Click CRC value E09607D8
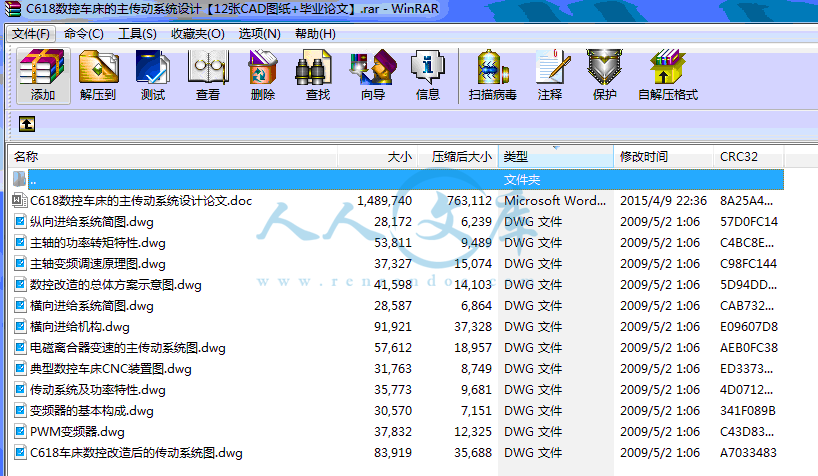The image size is (818, 476). point(749,327)
